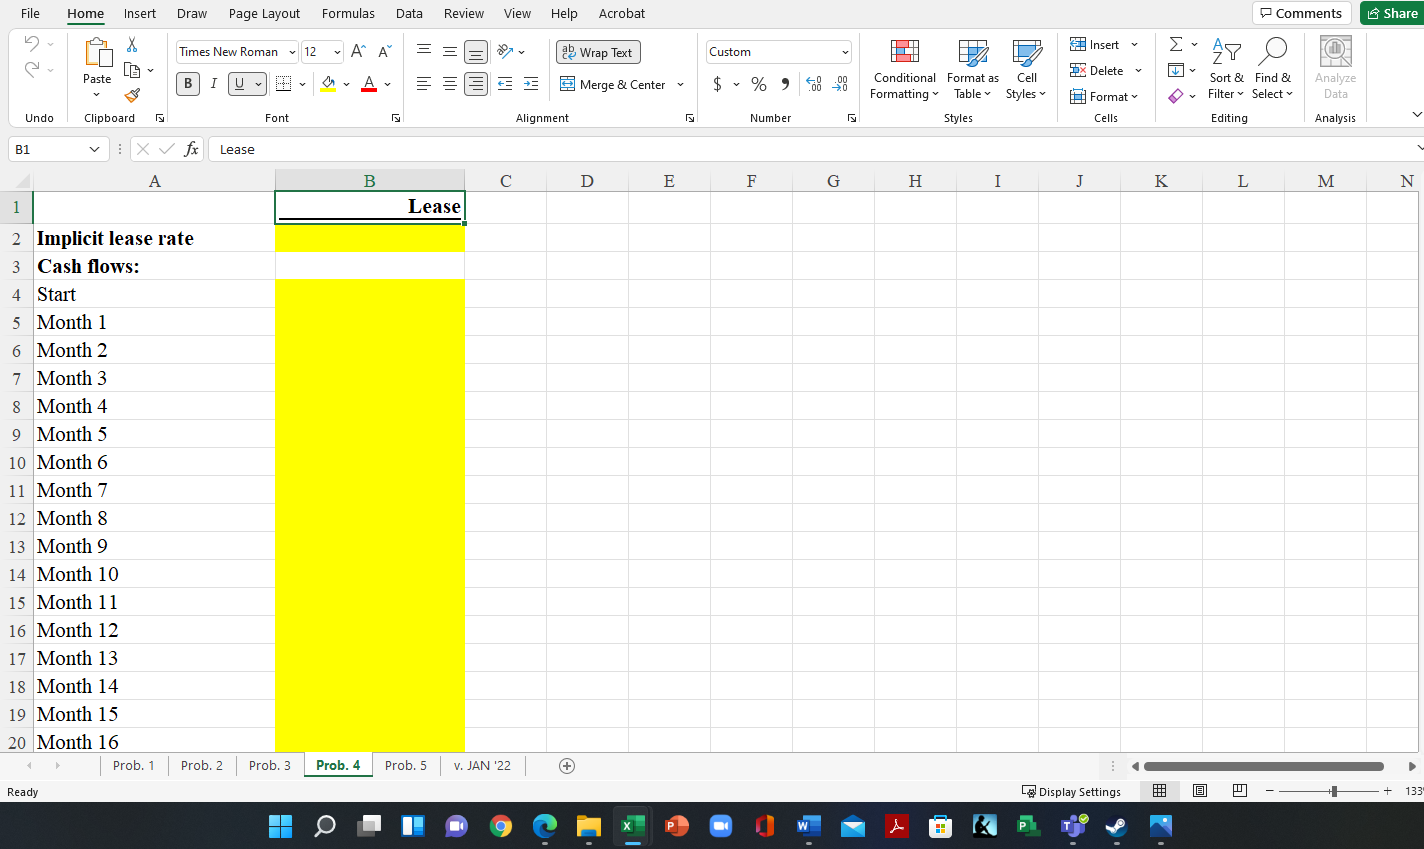Switch to the Insert ribbon tab
The width and height of the screenshot is (1424, 849).
point(140,13)
